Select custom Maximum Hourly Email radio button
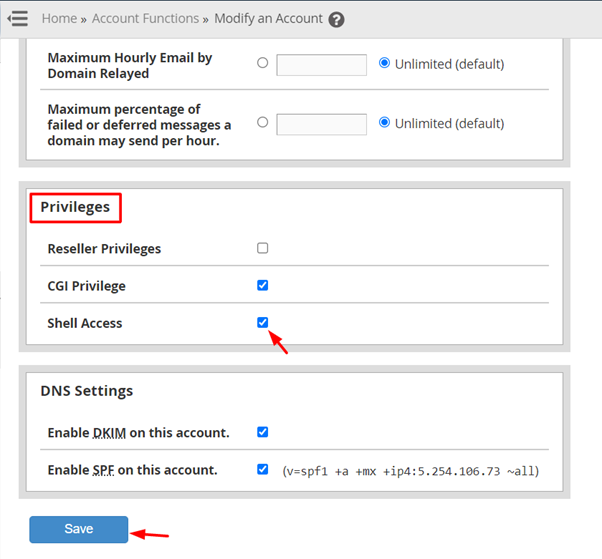602x559 pixels. click(x=263, y=63)
